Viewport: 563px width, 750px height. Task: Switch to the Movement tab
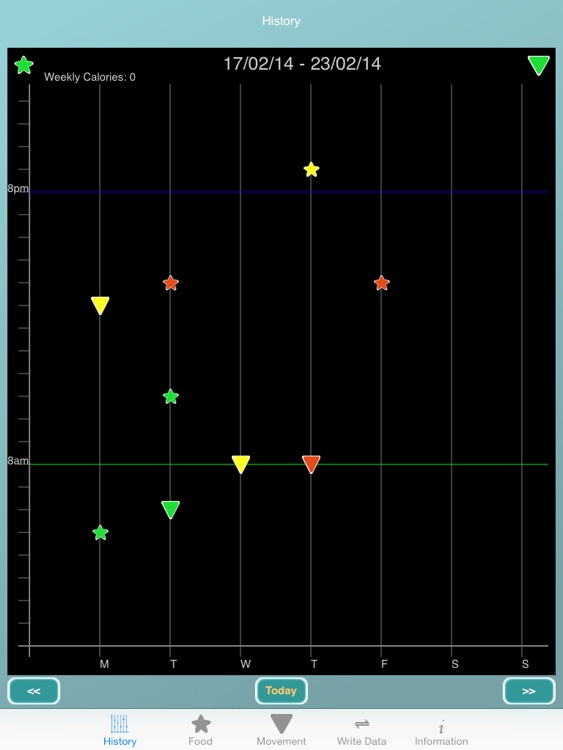[281, 730]
